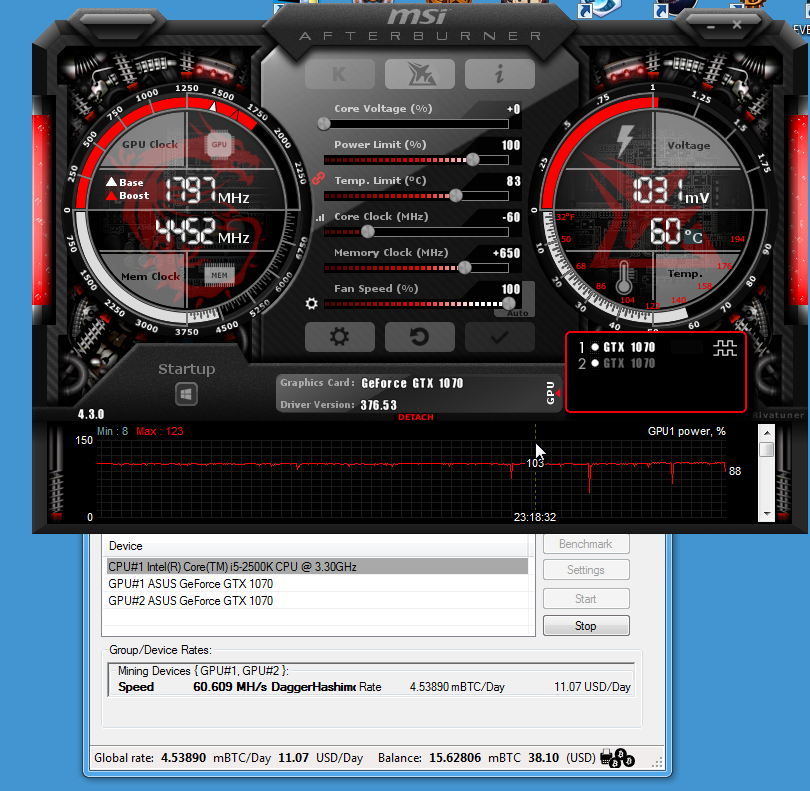Click the GPU chip icon in clock gauge
This screenshot has height=791, width=810.
pyautogui.click(x=219, y=145)
